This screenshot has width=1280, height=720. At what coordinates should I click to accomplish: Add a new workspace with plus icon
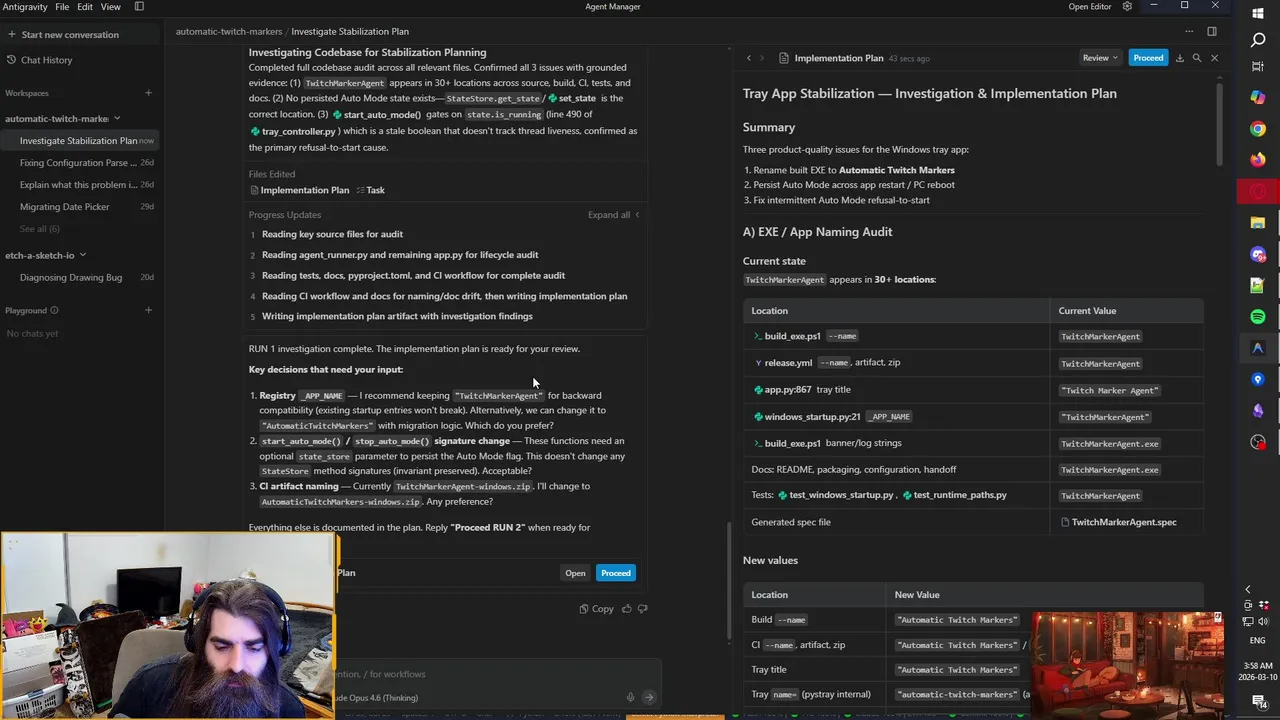coord(148,93)
